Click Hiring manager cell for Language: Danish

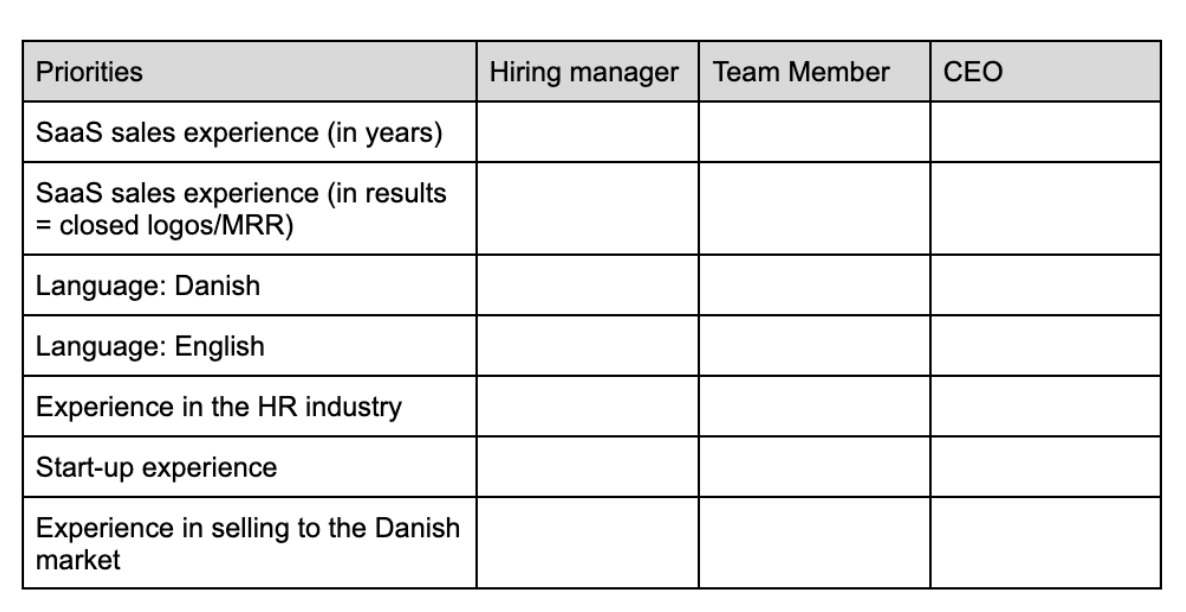[587, 286]
